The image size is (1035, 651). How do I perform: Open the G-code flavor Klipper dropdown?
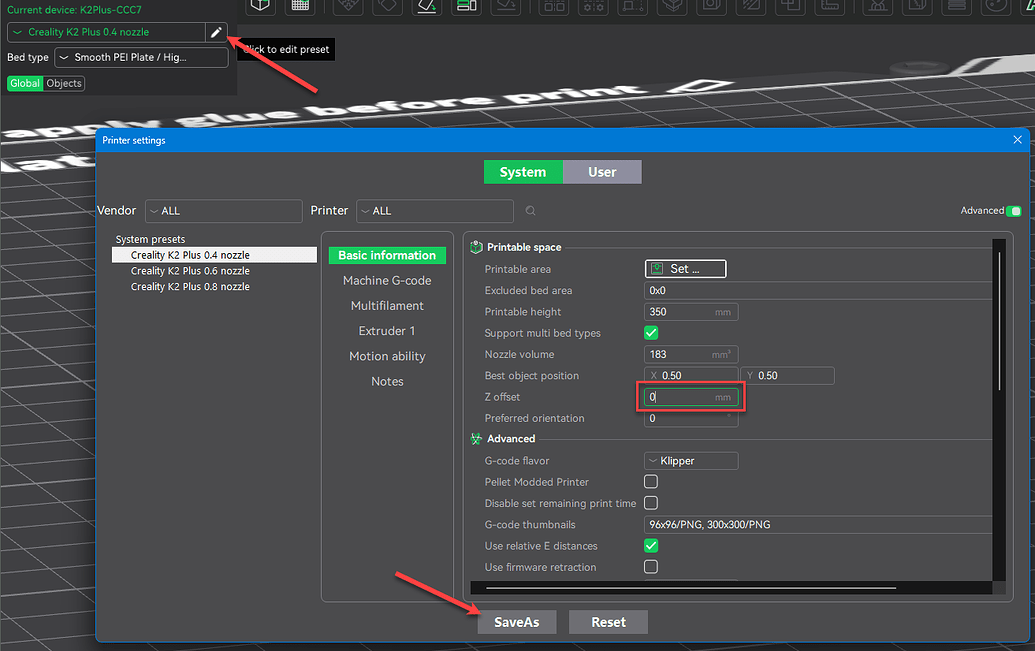[x=691, y=460]
